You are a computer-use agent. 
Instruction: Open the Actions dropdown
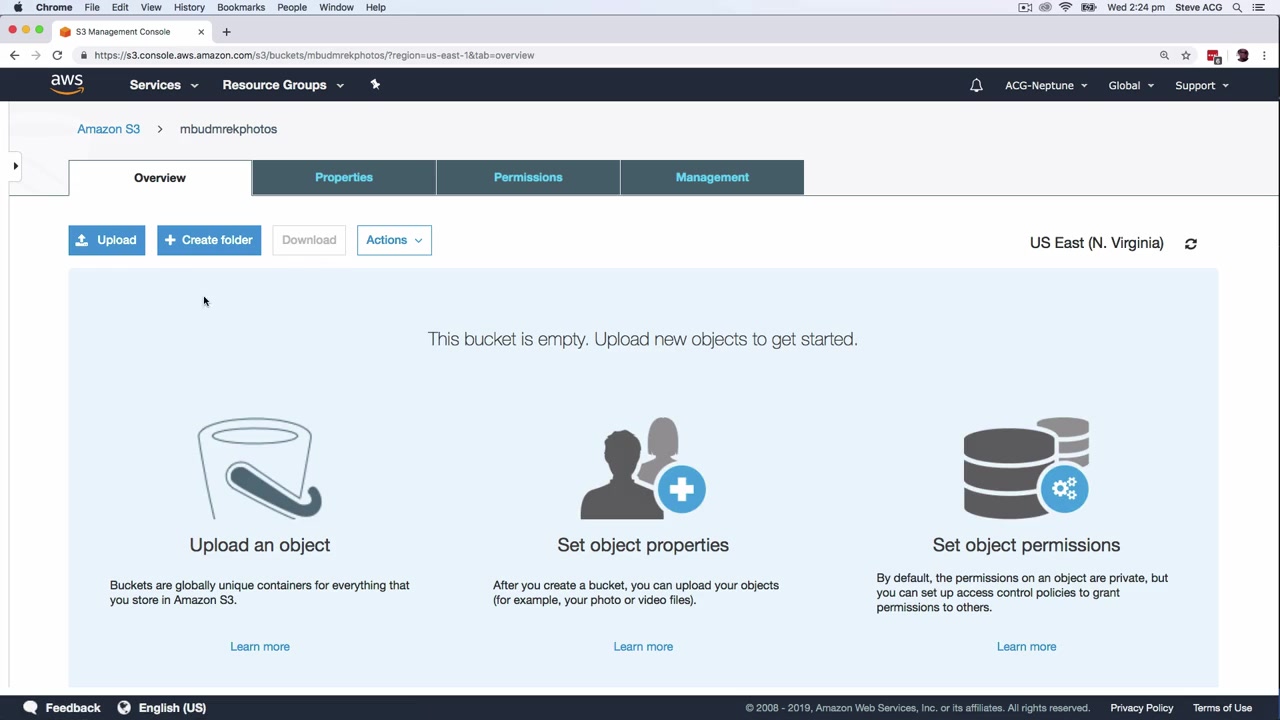coord(394,240)
